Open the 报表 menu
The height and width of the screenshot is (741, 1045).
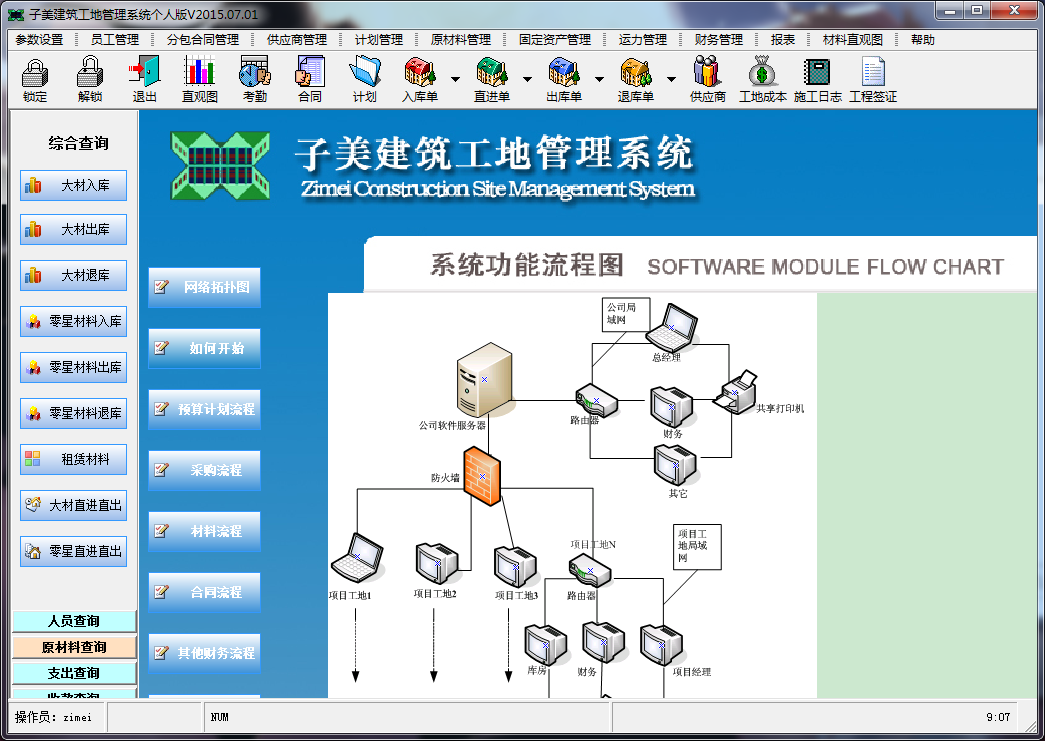pos(782,40)
